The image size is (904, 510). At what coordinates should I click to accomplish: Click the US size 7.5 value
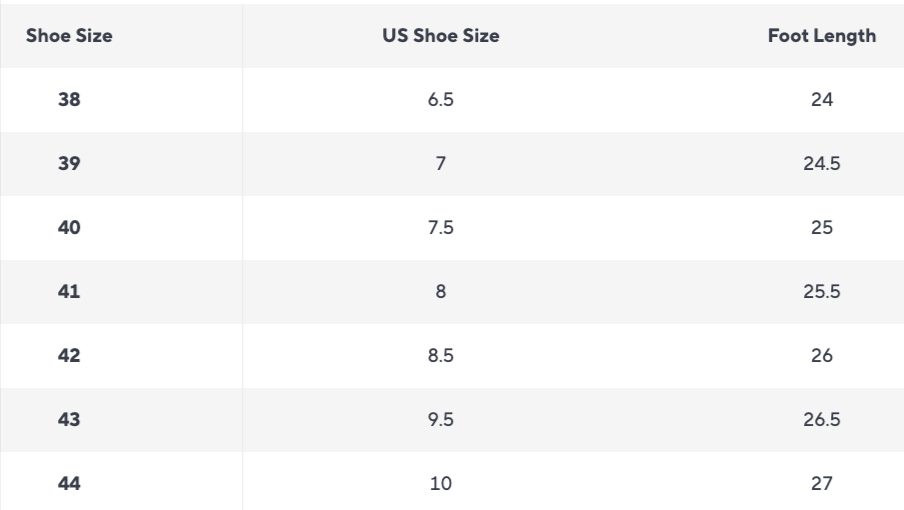pos(441,228)
